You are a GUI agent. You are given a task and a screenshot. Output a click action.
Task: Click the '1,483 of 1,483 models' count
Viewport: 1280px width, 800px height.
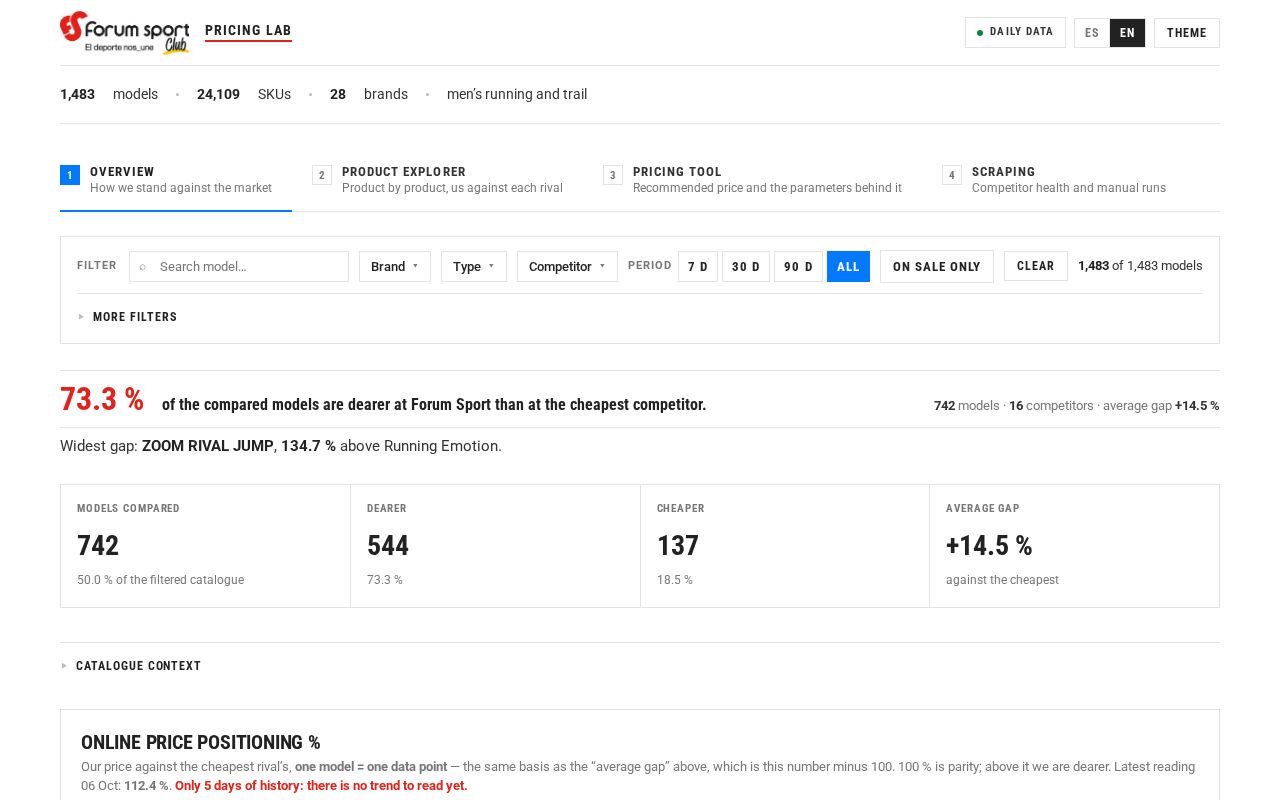pos(1140,266)
